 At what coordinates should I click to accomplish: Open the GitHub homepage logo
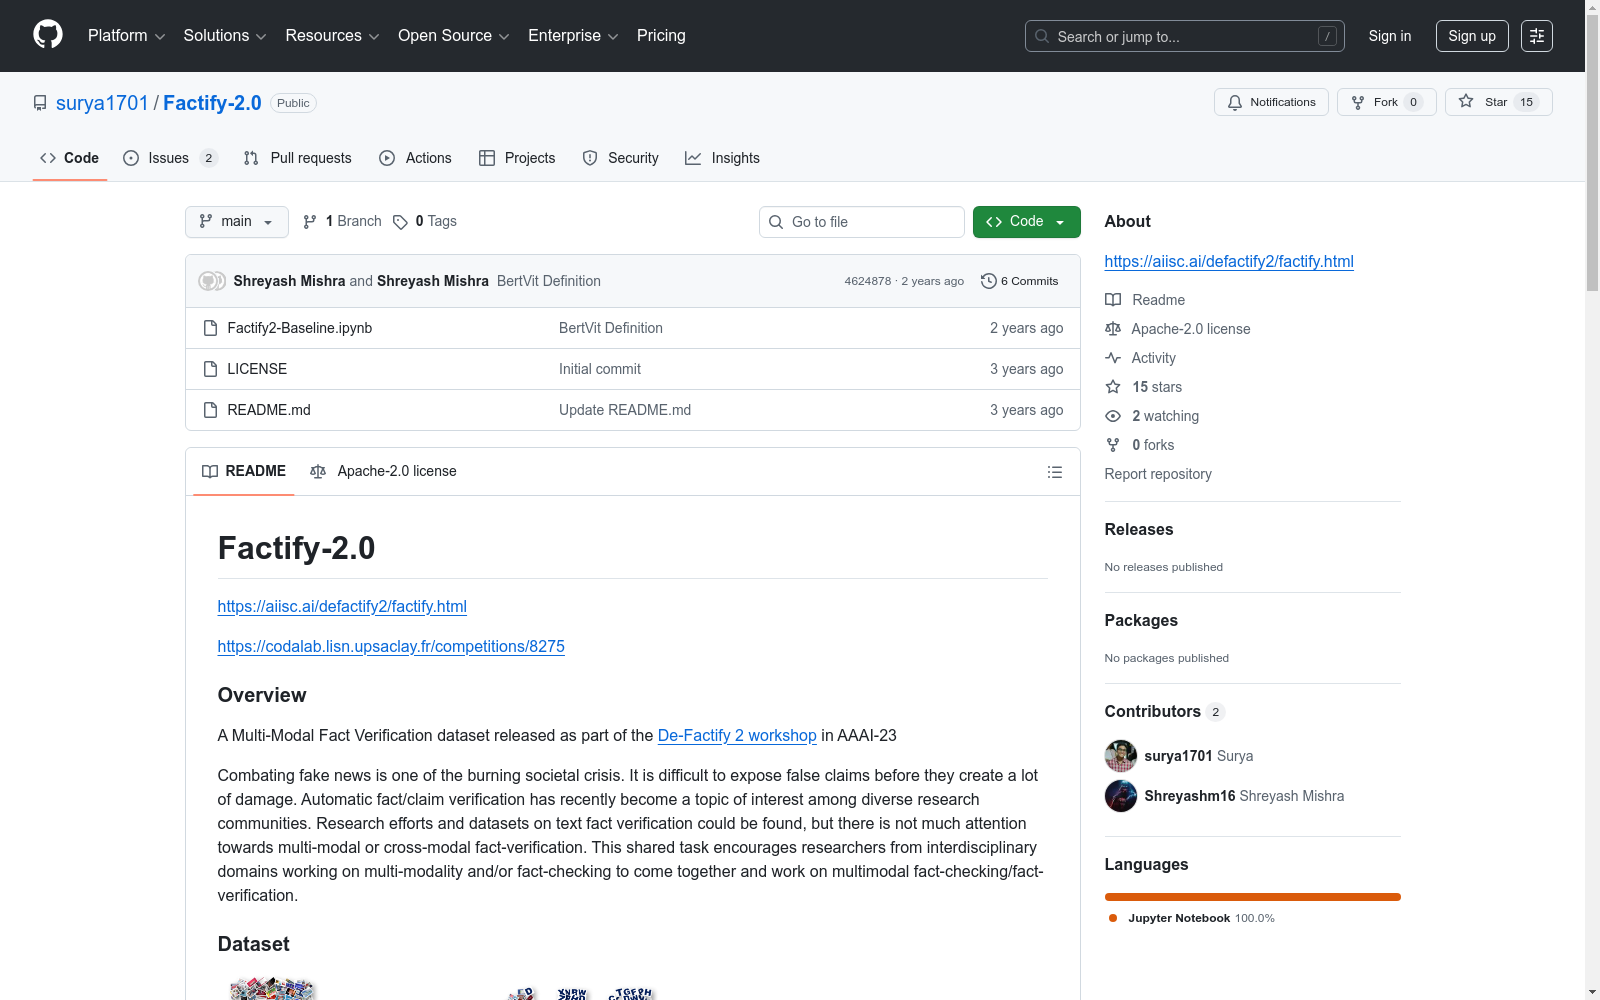click(x=48, y=35)
